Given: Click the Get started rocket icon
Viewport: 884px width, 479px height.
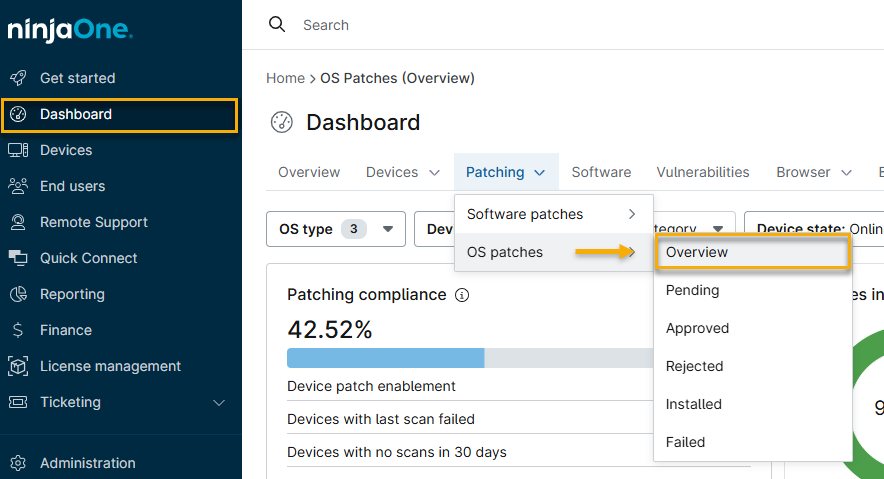Looking at the screenshot, I should [x=18, y=78].
